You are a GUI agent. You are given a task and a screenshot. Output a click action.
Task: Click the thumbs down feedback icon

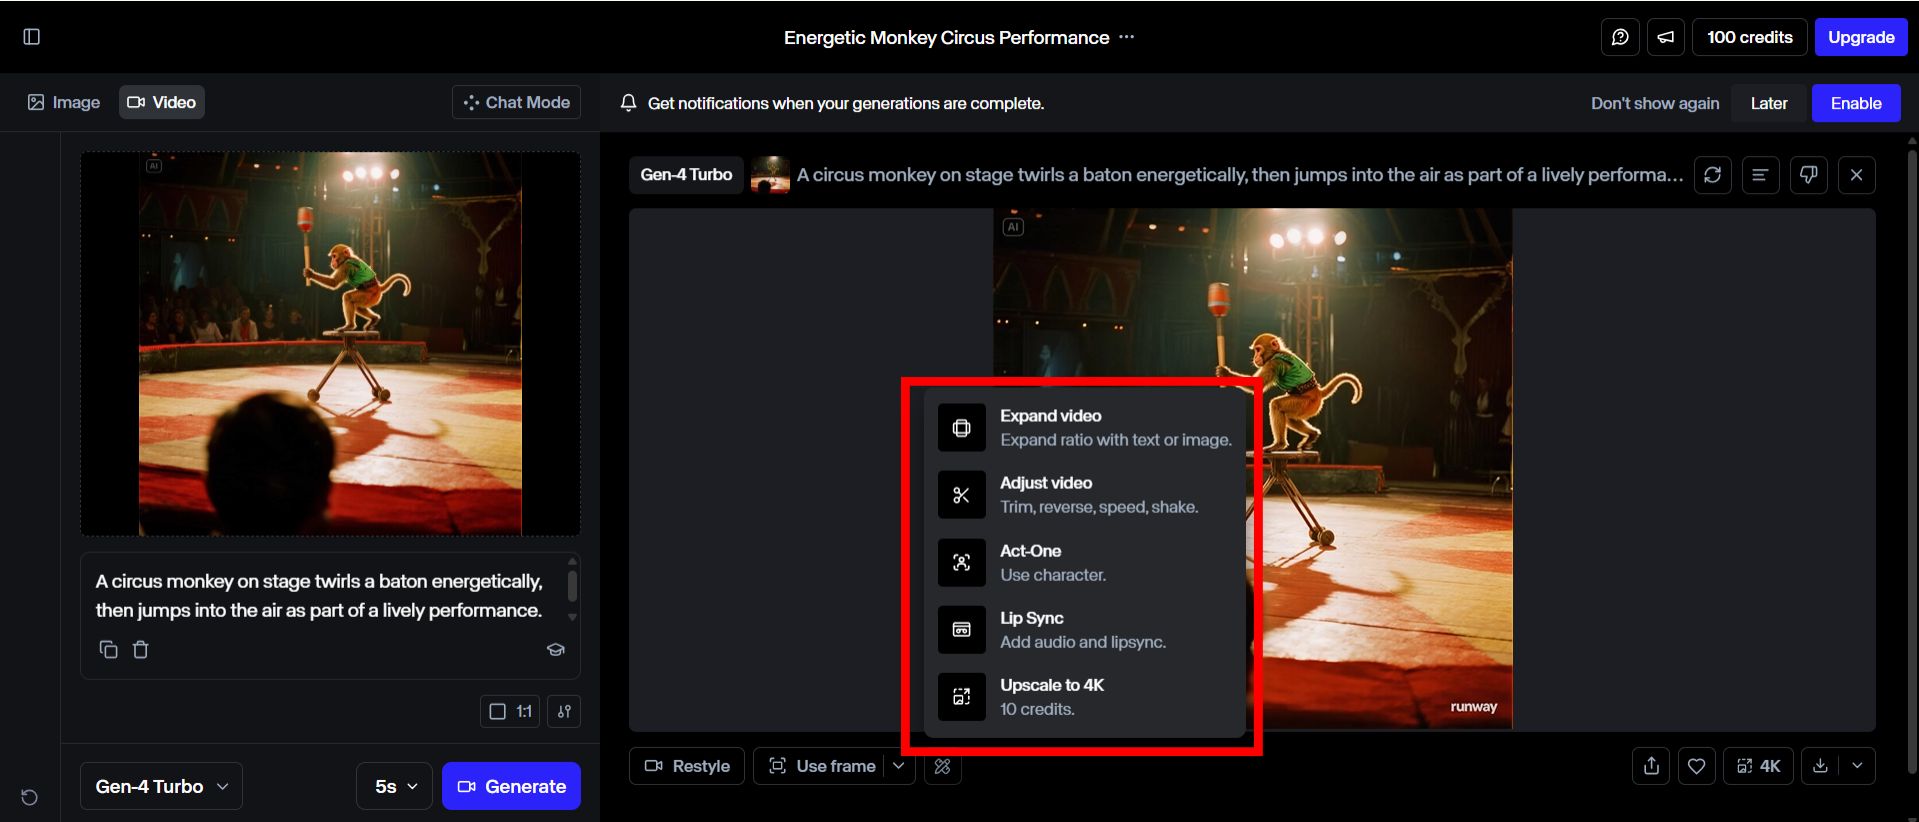click(x=1808, y=175)
